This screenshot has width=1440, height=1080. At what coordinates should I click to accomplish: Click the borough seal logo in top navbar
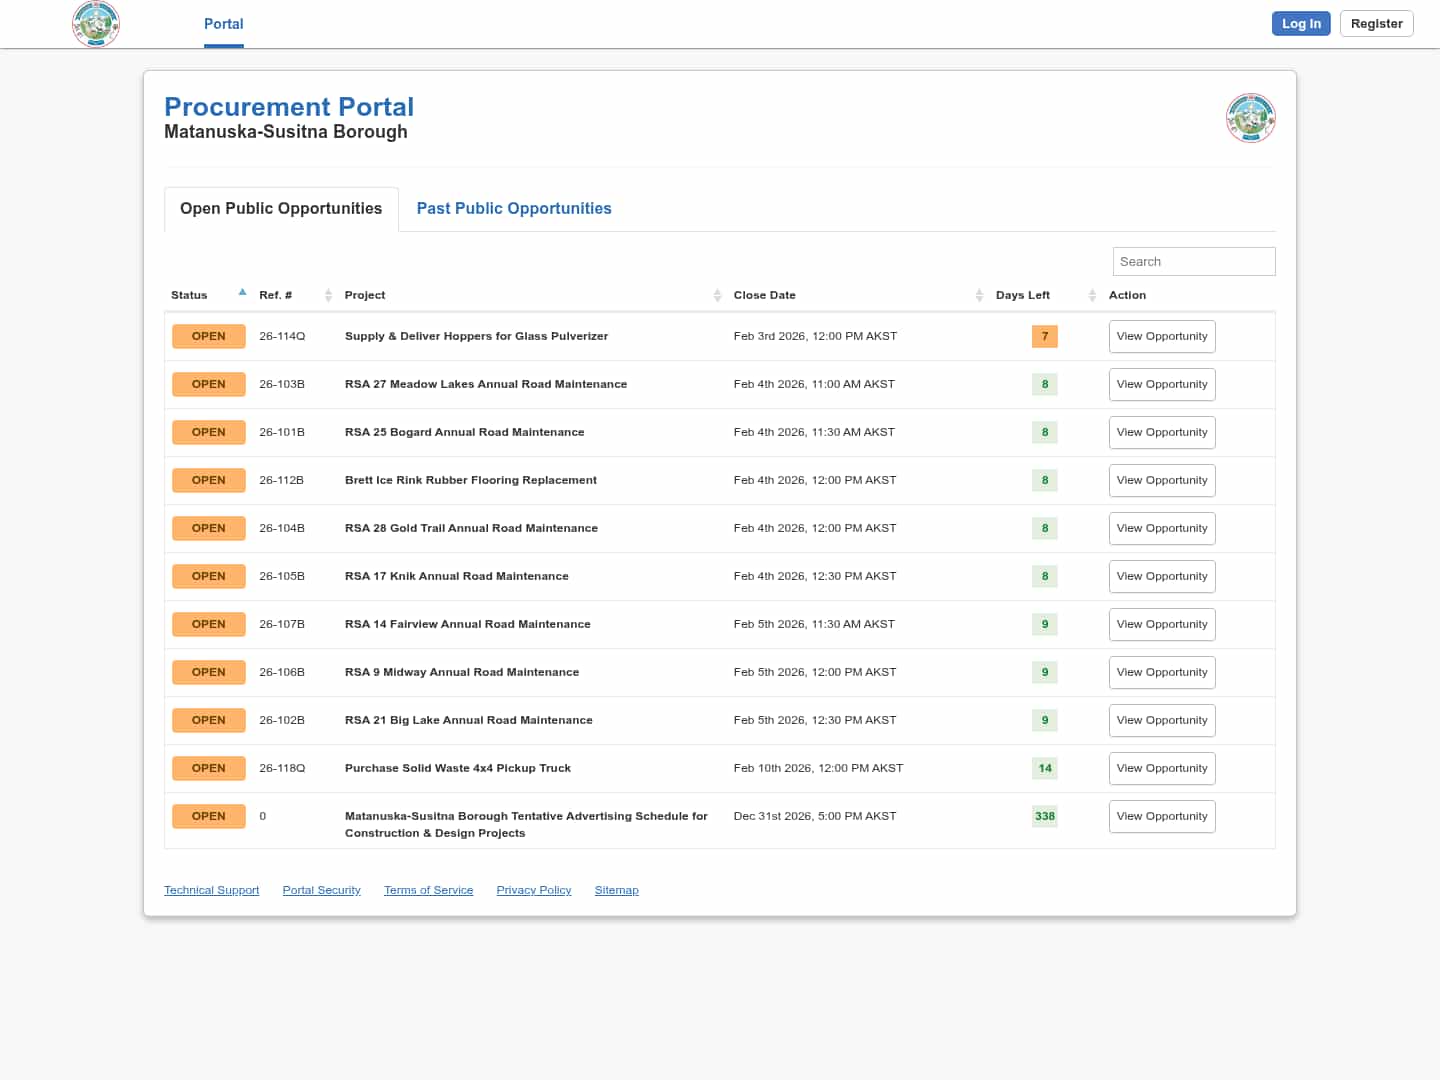(x=96, y=23)
